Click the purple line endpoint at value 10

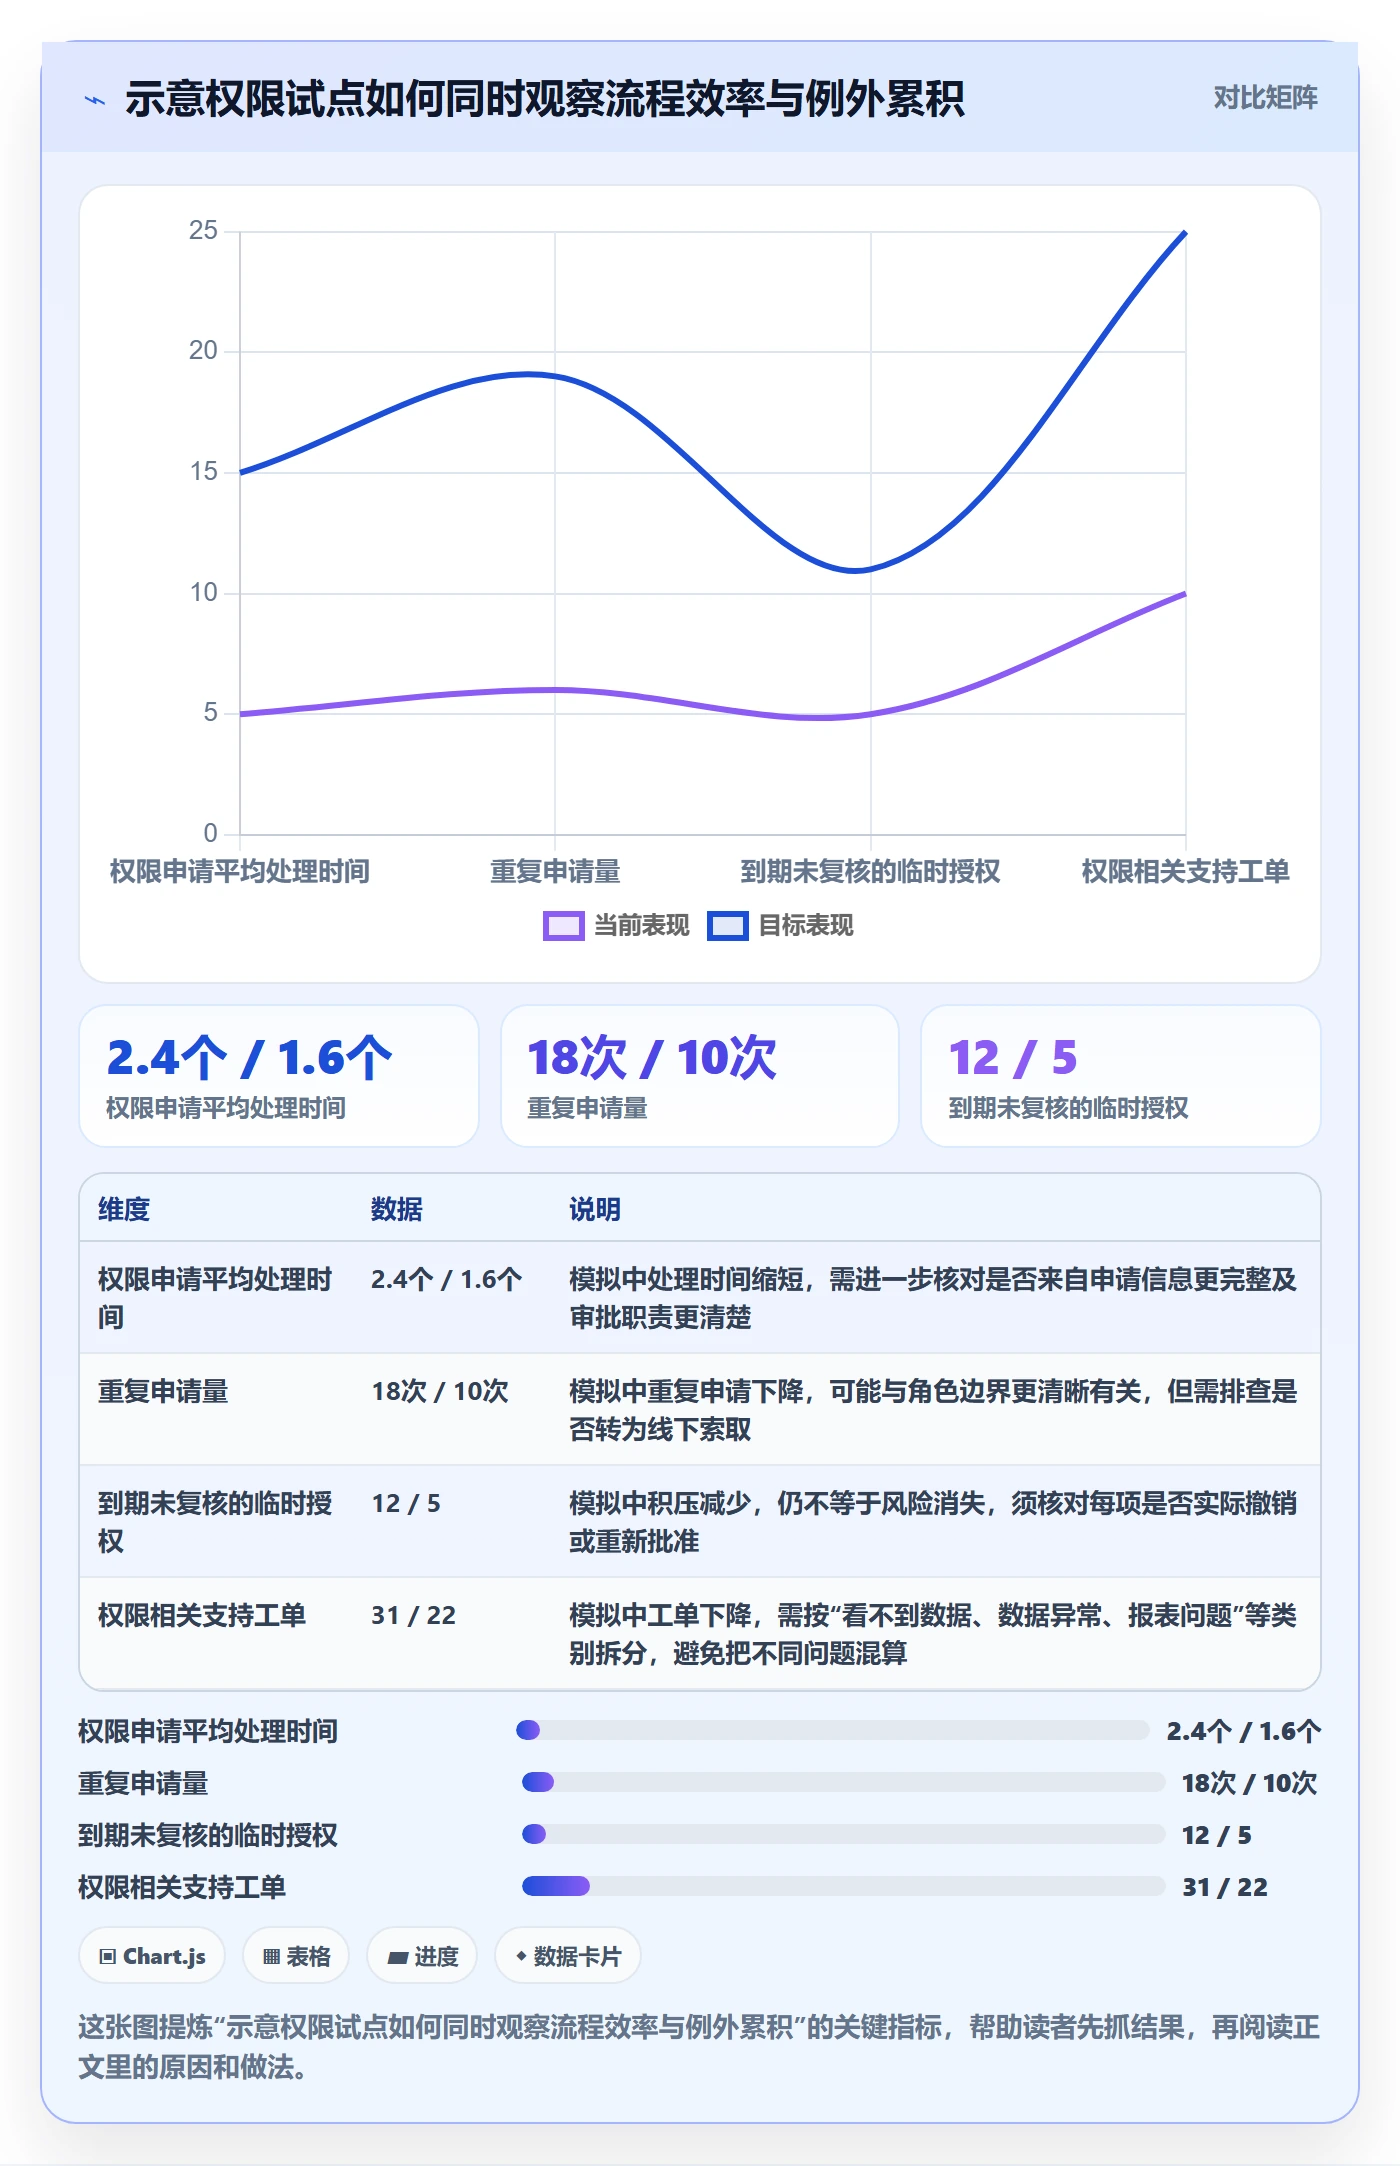coord(1185,593)
